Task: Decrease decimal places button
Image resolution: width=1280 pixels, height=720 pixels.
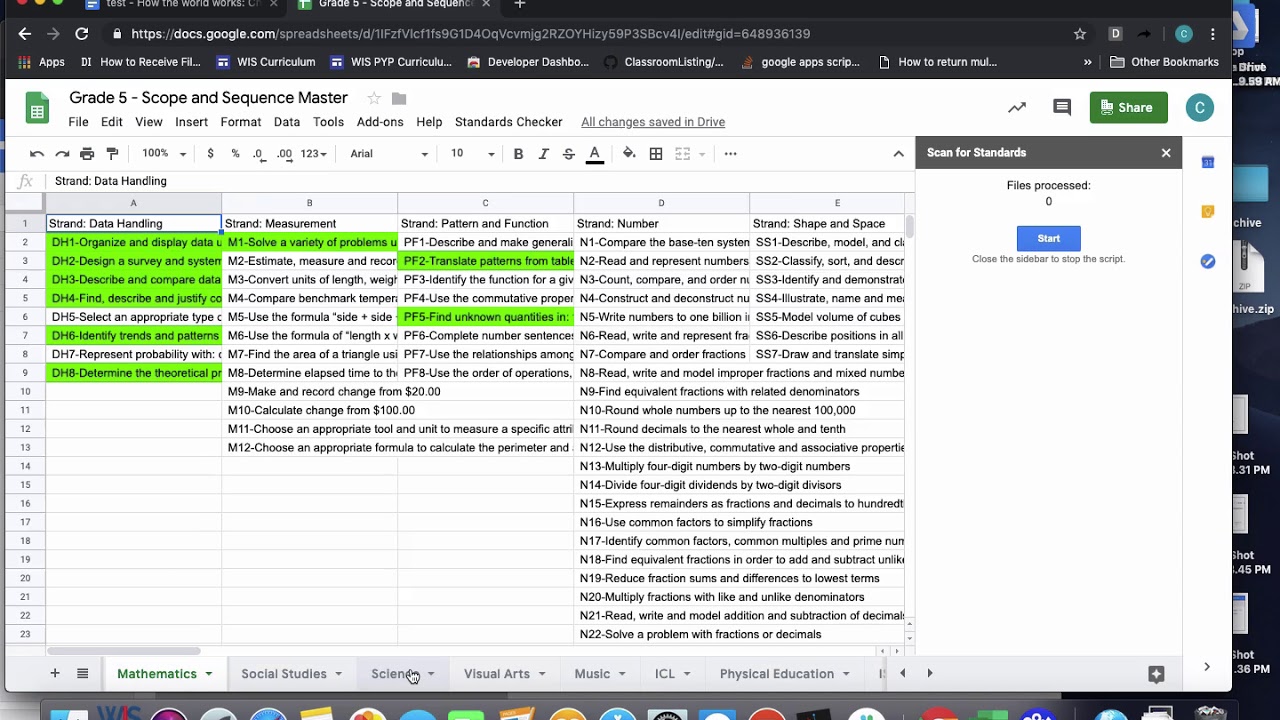Action: coord(259,153)
